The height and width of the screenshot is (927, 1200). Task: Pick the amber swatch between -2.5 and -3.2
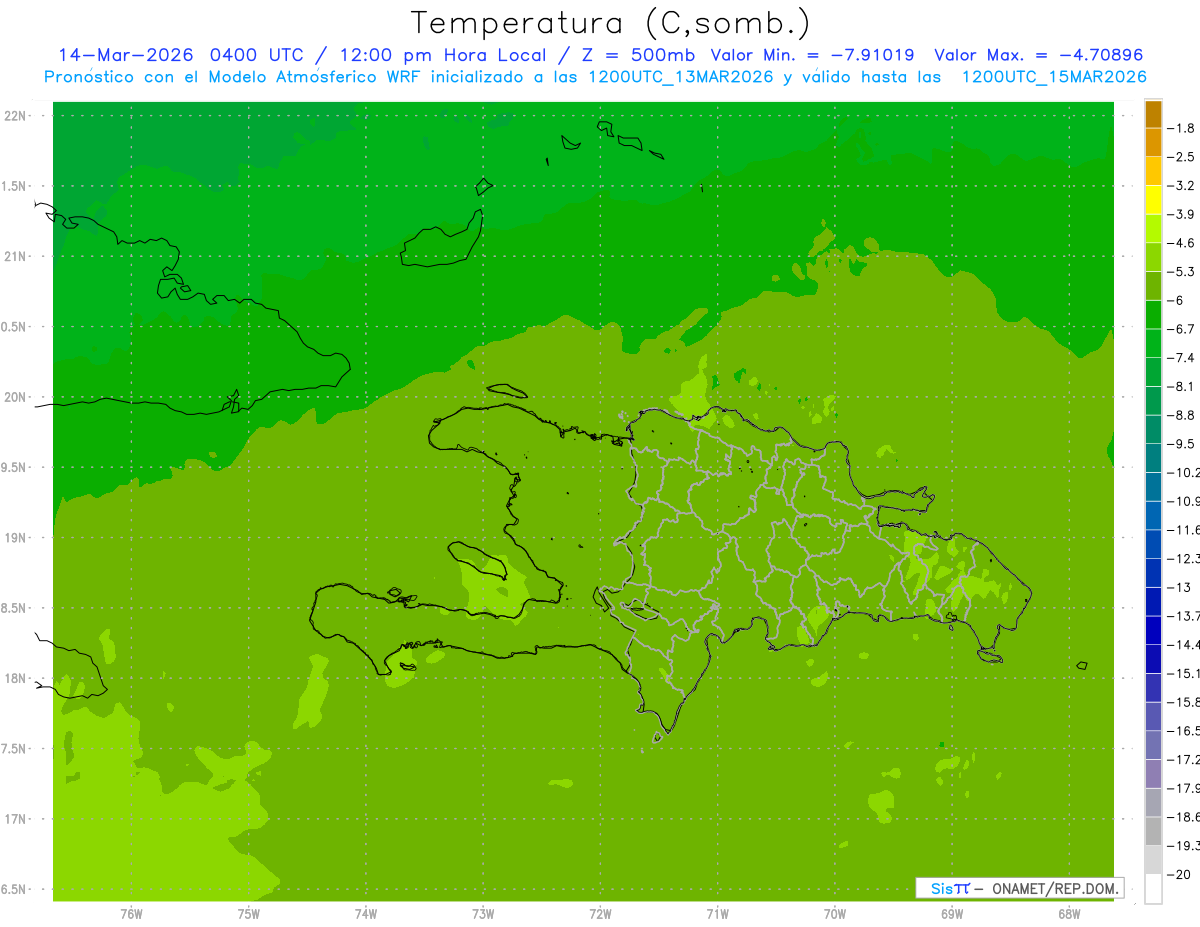point(1153,171)
